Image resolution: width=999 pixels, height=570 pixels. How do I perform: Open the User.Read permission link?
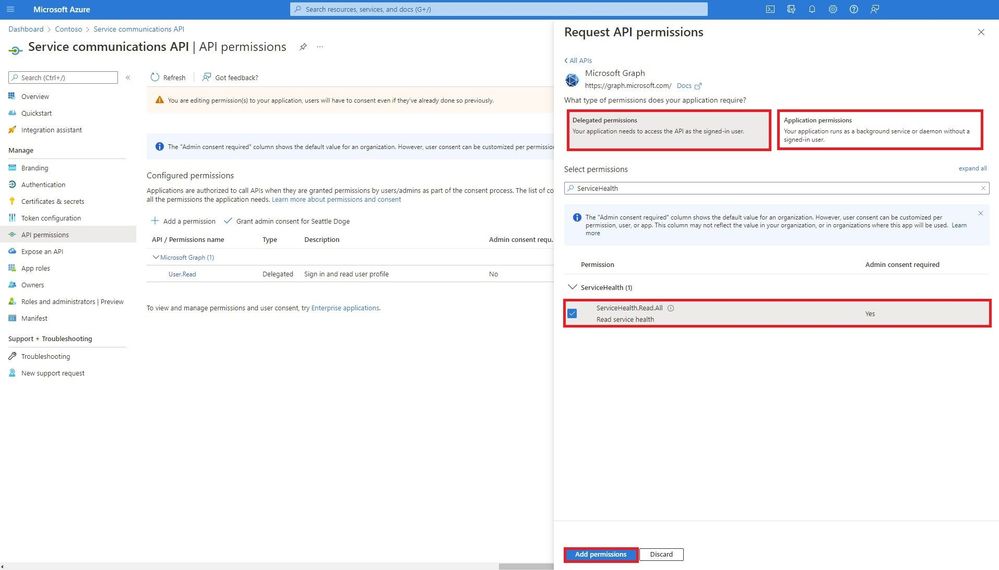tap(182, 274)
